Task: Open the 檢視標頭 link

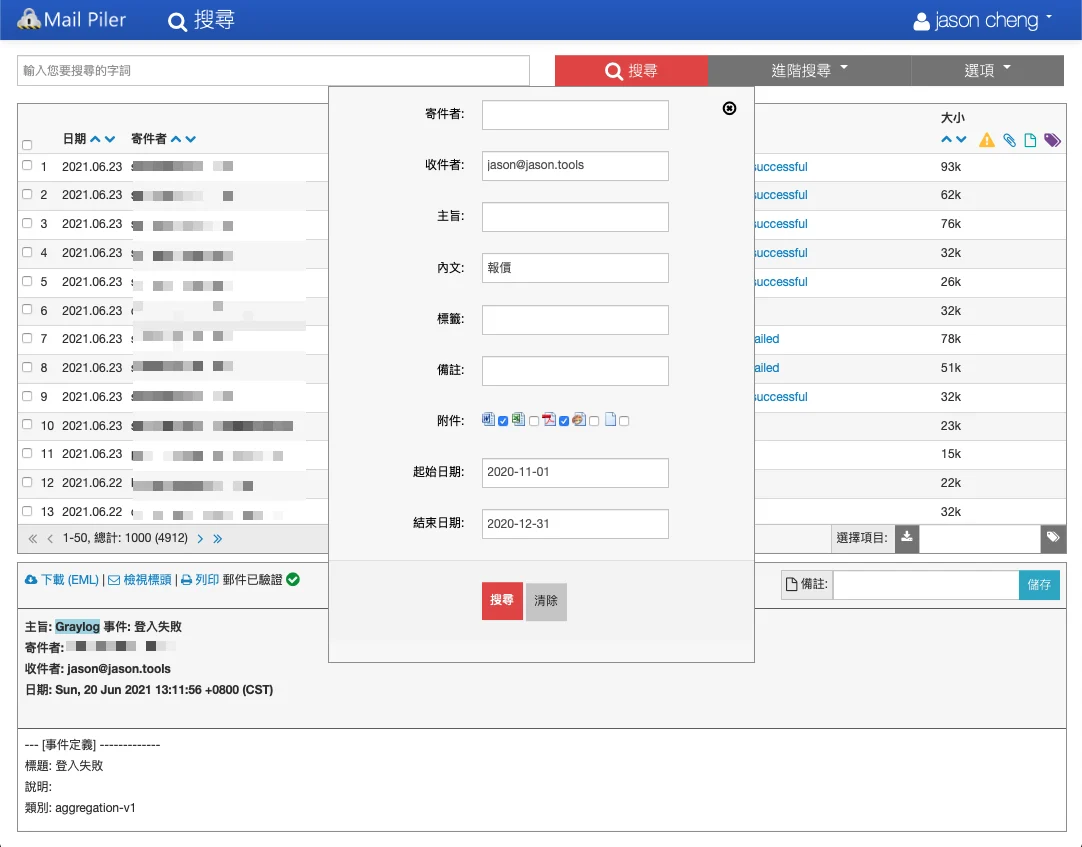Action: tap(139, 580)
